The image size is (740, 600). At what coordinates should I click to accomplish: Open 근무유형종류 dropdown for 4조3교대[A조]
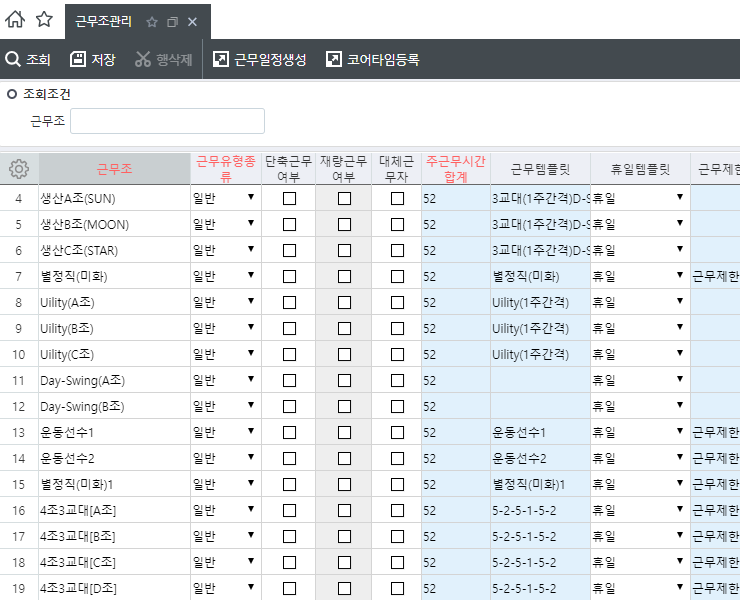click(250, 510)
